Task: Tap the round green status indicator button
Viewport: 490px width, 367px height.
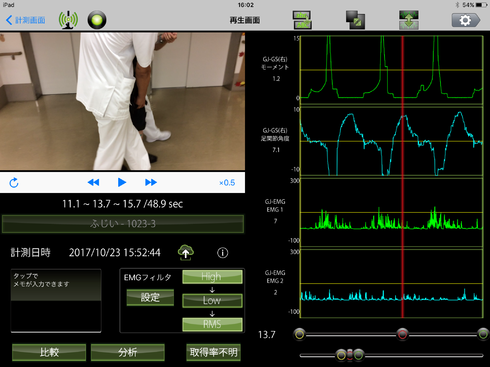Action: 97,20
